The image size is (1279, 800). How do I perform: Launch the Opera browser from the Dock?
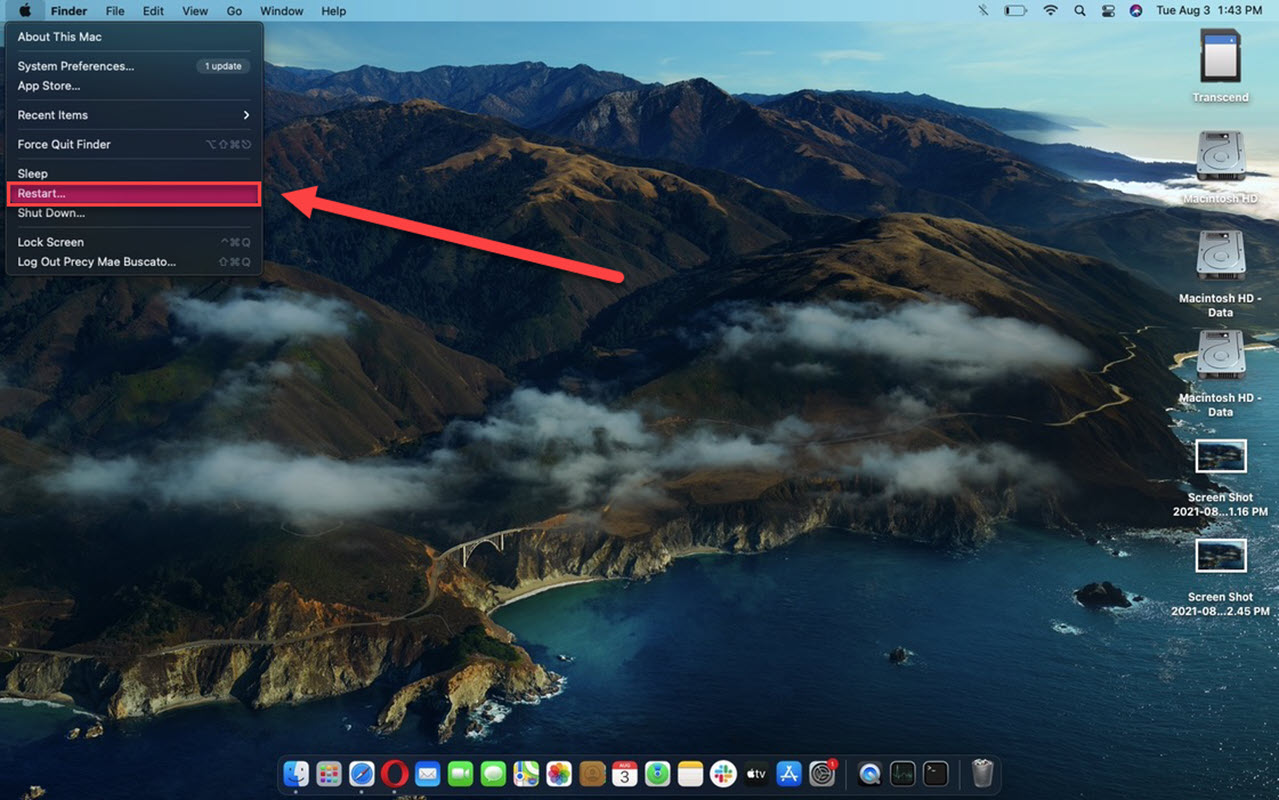392,773
